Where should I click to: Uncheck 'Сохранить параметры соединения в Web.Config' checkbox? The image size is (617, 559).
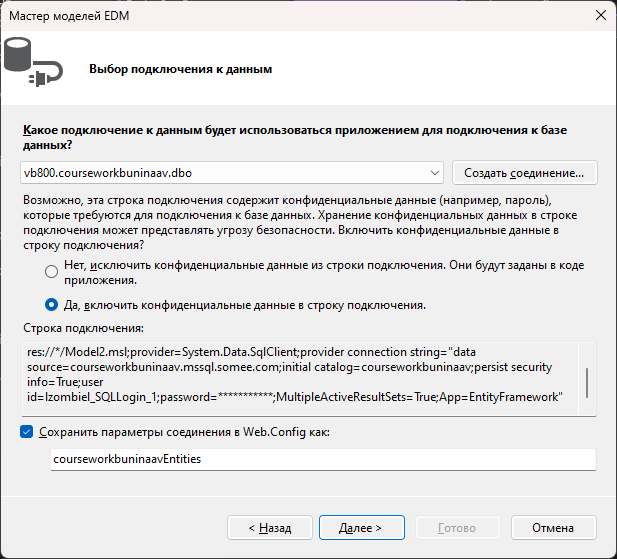[x=26, y=432]
